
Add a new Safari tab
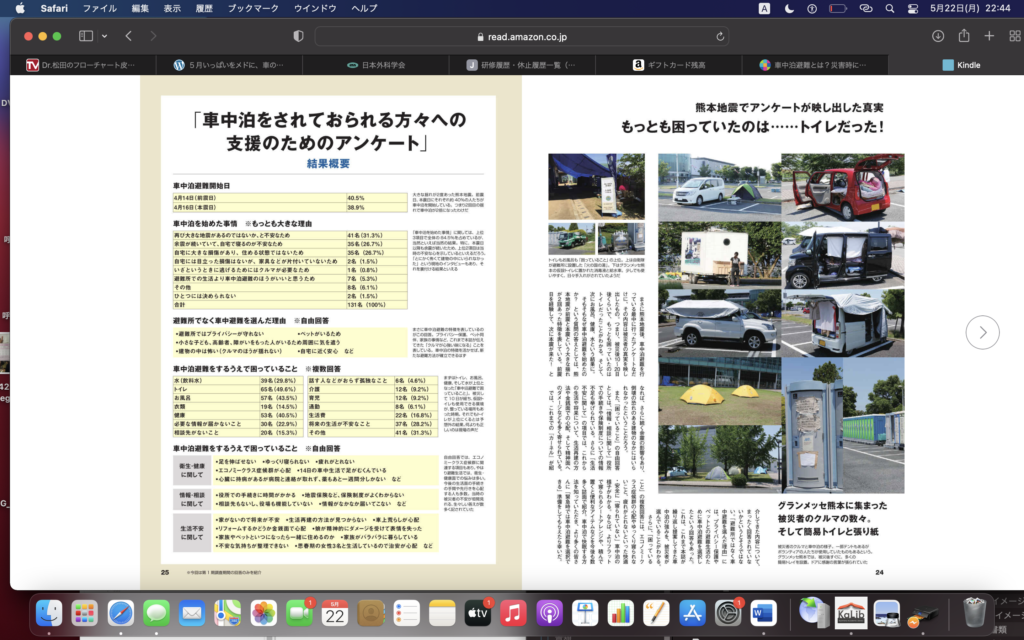(x=989, y=36)
